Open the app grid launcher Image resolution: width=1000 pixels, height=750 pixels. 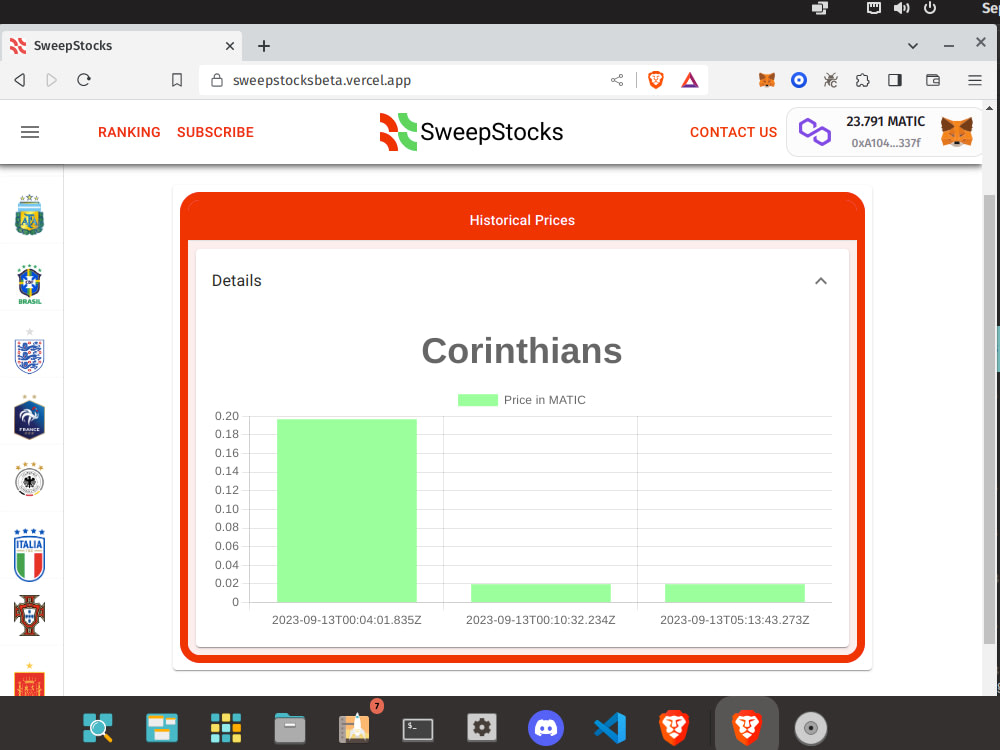pyautogui.click(x=226, y=728)
